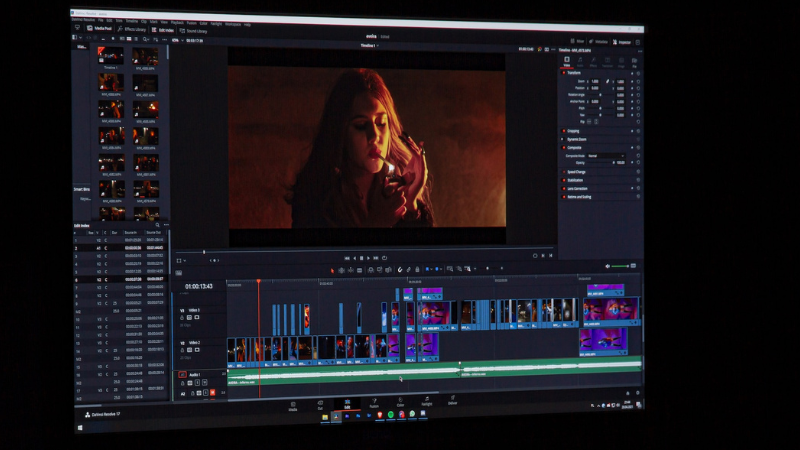Viewport: 800px width, 450px height.
Task: Go to the Cut page
Action: coord(320,405)
